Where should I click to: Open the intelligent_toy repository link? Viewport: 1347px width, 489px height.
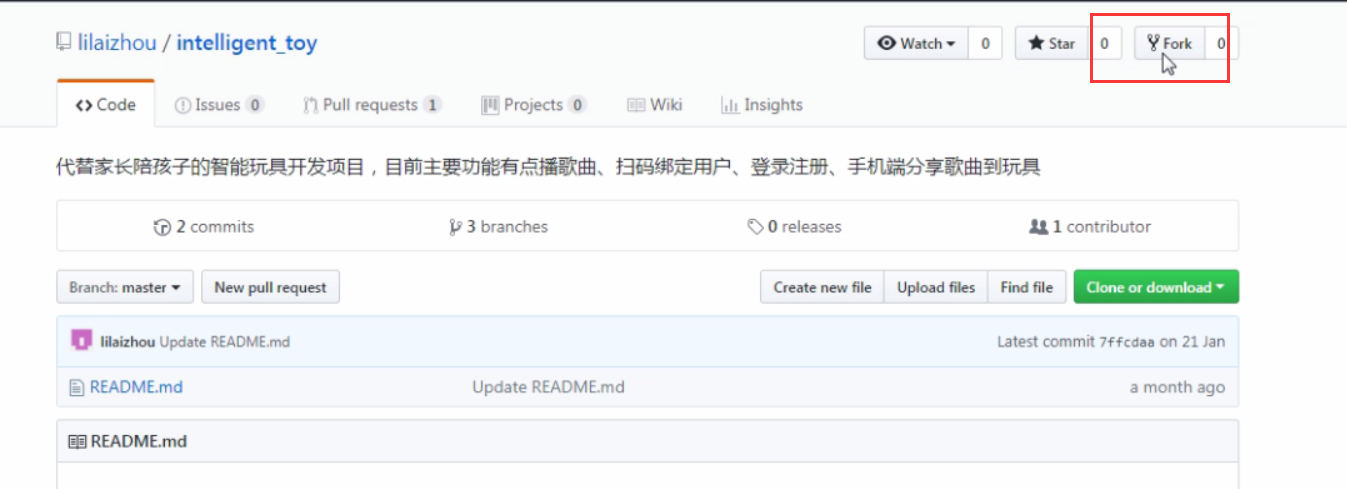(x=247, y=43)
